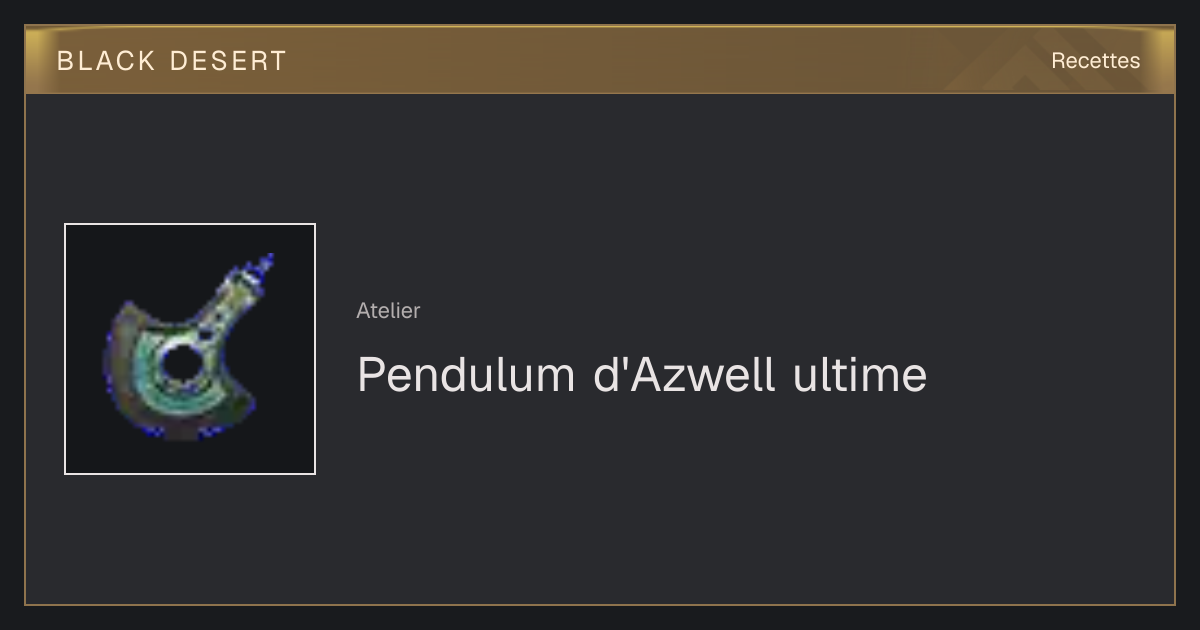Open the Recettes link in header
This screenshot has height=630, width=1200.
click(x=1095, y=61)
